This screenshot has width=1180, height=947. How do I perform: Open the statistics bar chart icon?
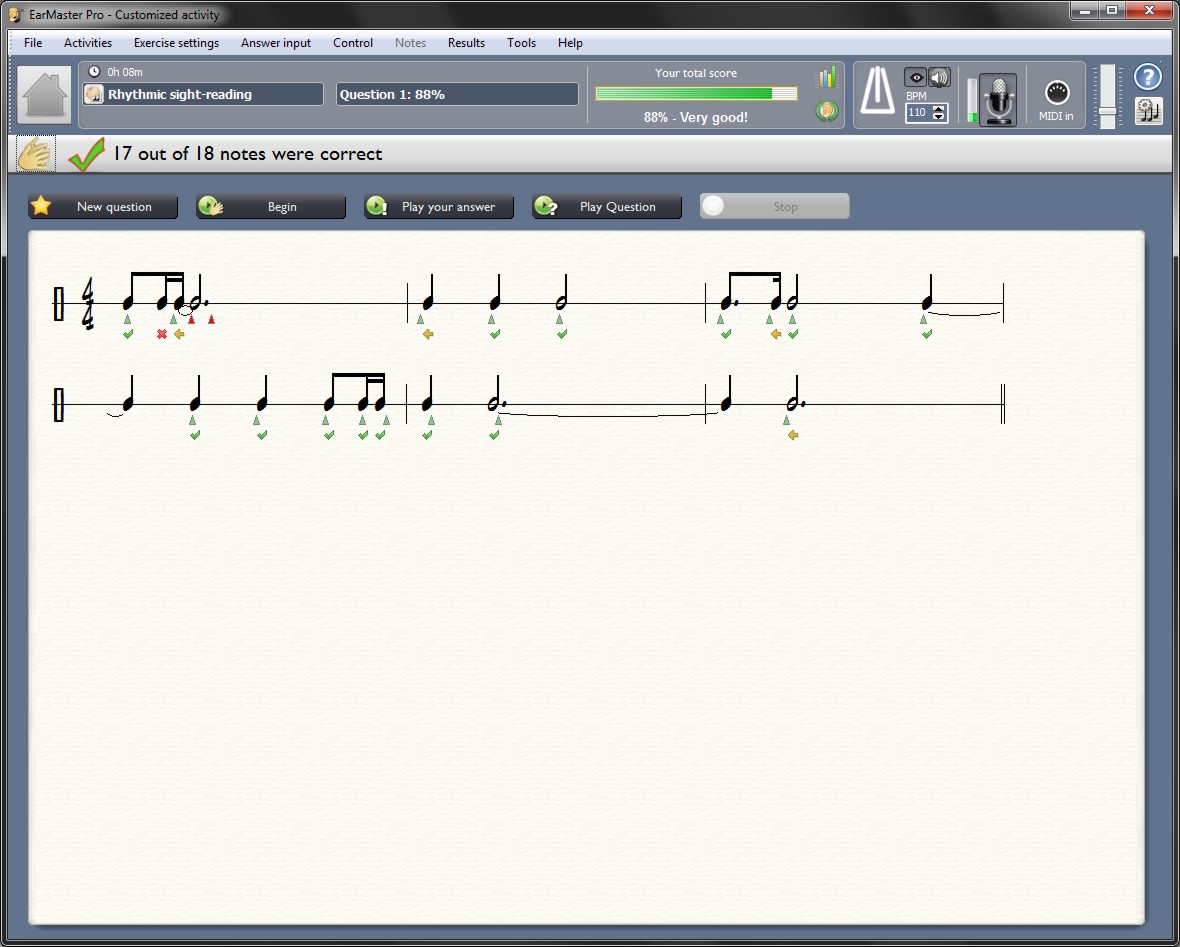tap(826, 78)
